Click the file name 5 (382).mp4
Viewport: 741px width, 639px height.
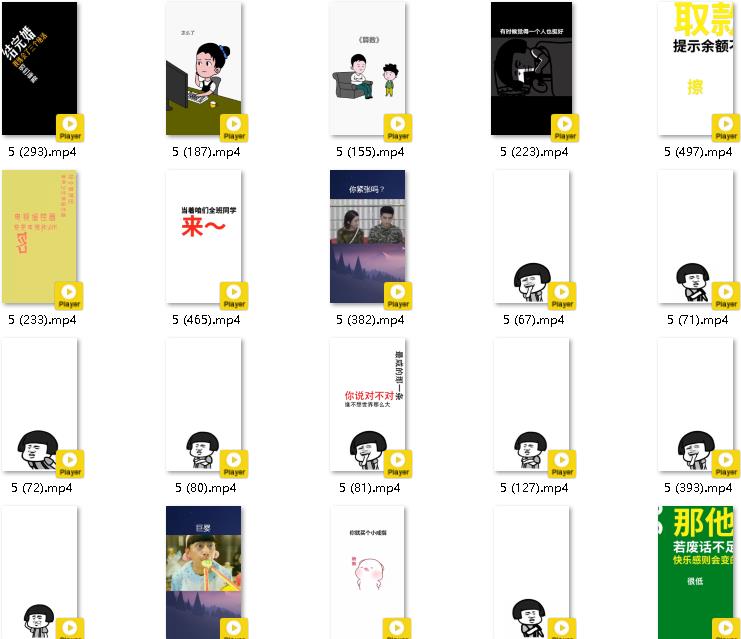[x=370, y=320]
